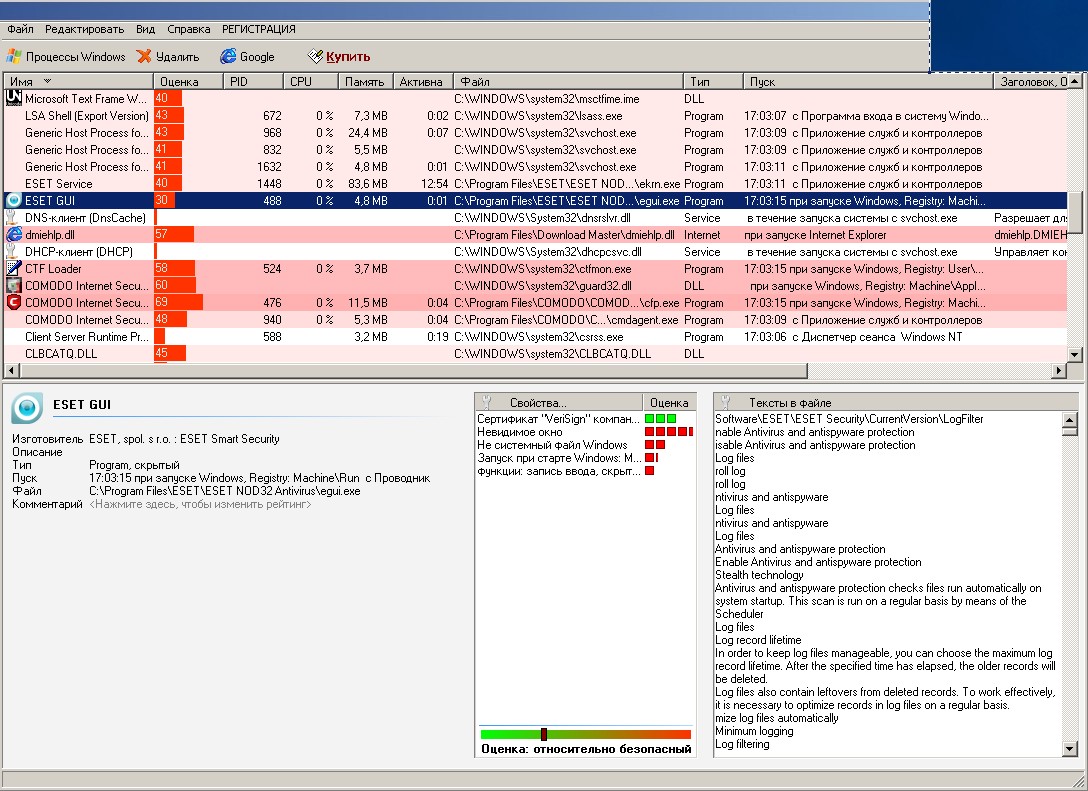Open the Справка menu

188,29
